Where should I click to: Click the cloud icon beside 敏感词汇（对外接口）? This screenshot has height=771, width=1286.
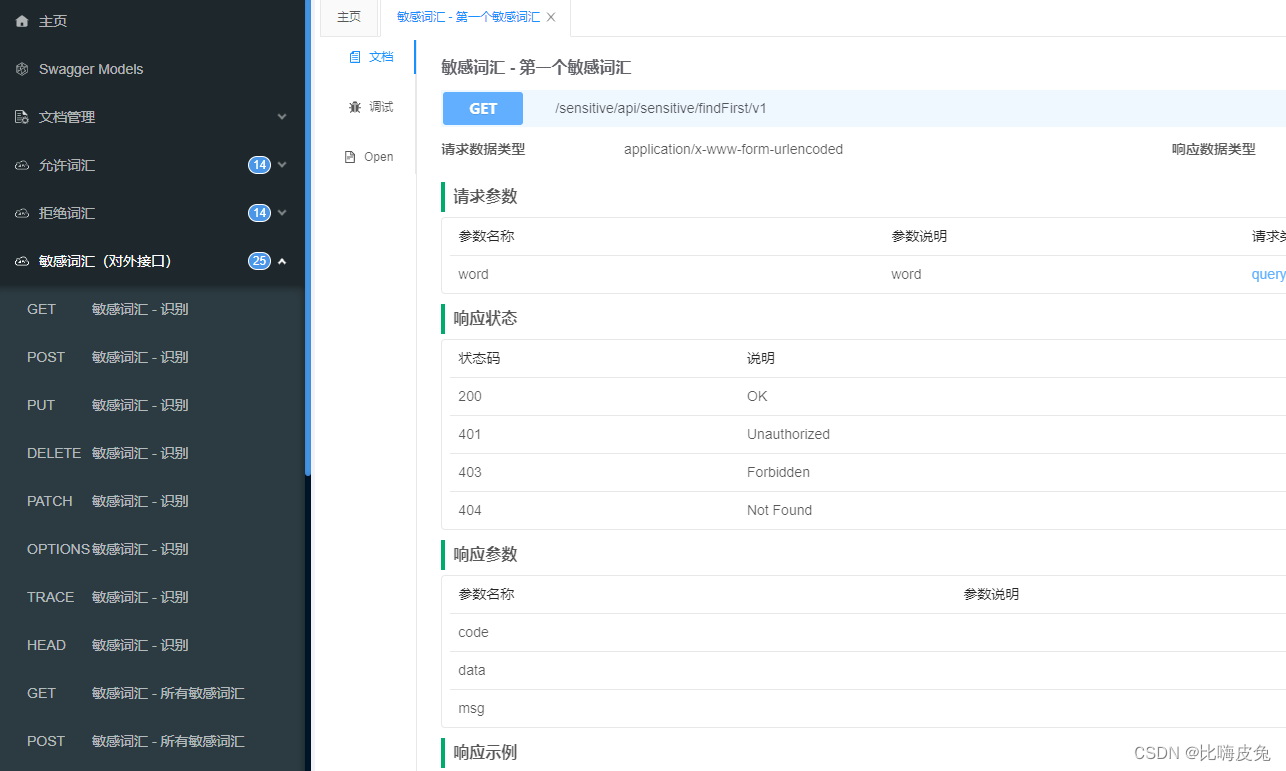(22, 261)
